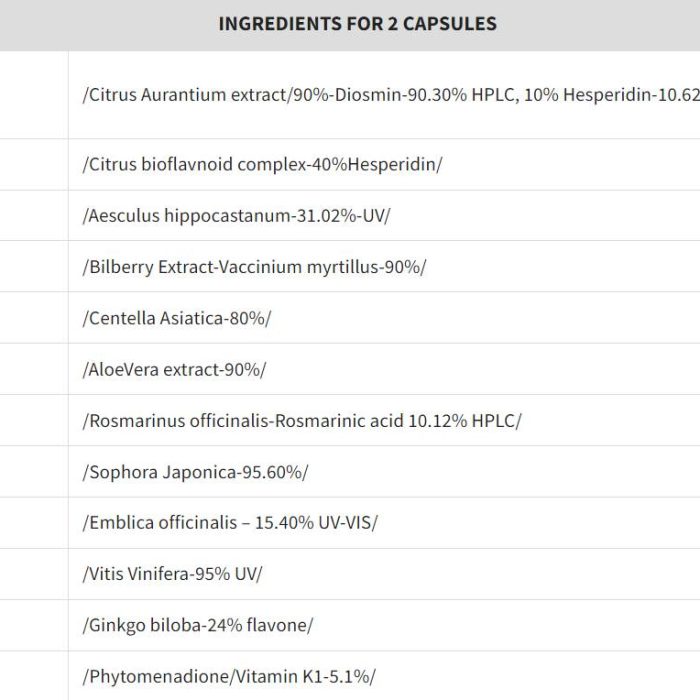The height and width of the screenshot is (700, 700).
Task: Click the Phytomenadione/Vitamin K1-5.1% row
Action: (384, 676)
